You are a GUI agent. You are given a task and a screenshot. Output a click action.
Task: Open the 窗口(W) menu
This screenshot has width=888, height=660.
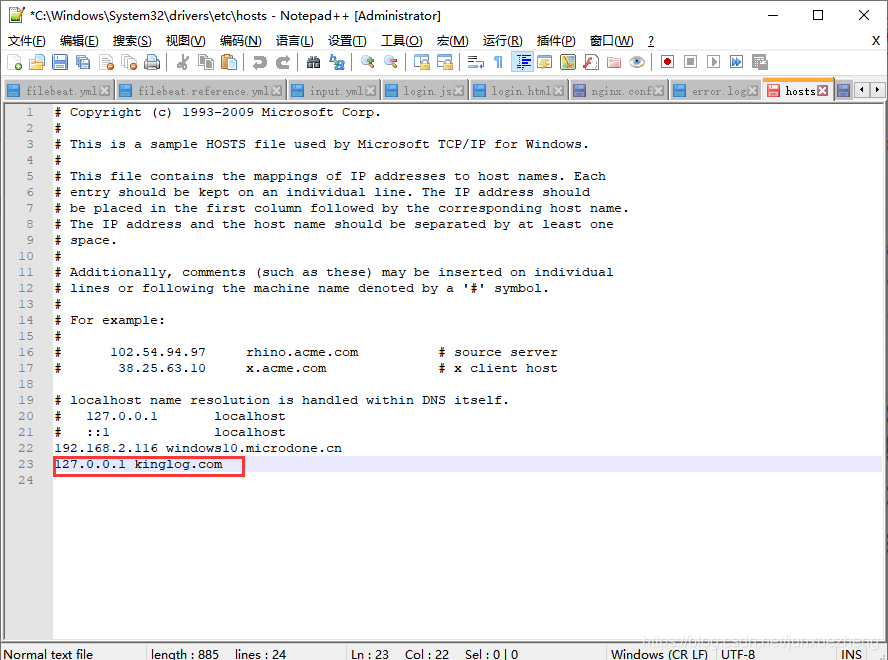click(612, 41)
